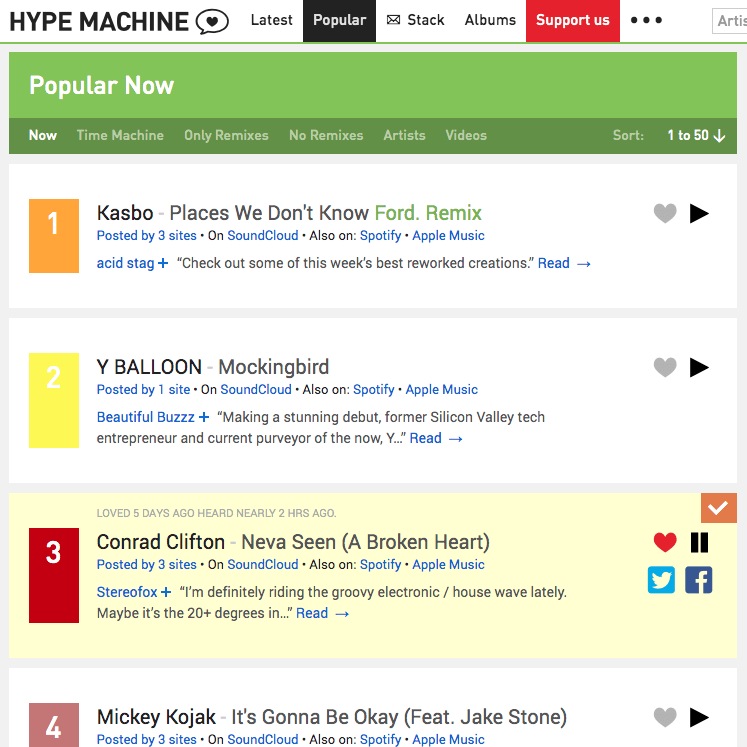Share Conrad Clifton track on Facebook
Screen dimensions: 747x747
point(698,580)
